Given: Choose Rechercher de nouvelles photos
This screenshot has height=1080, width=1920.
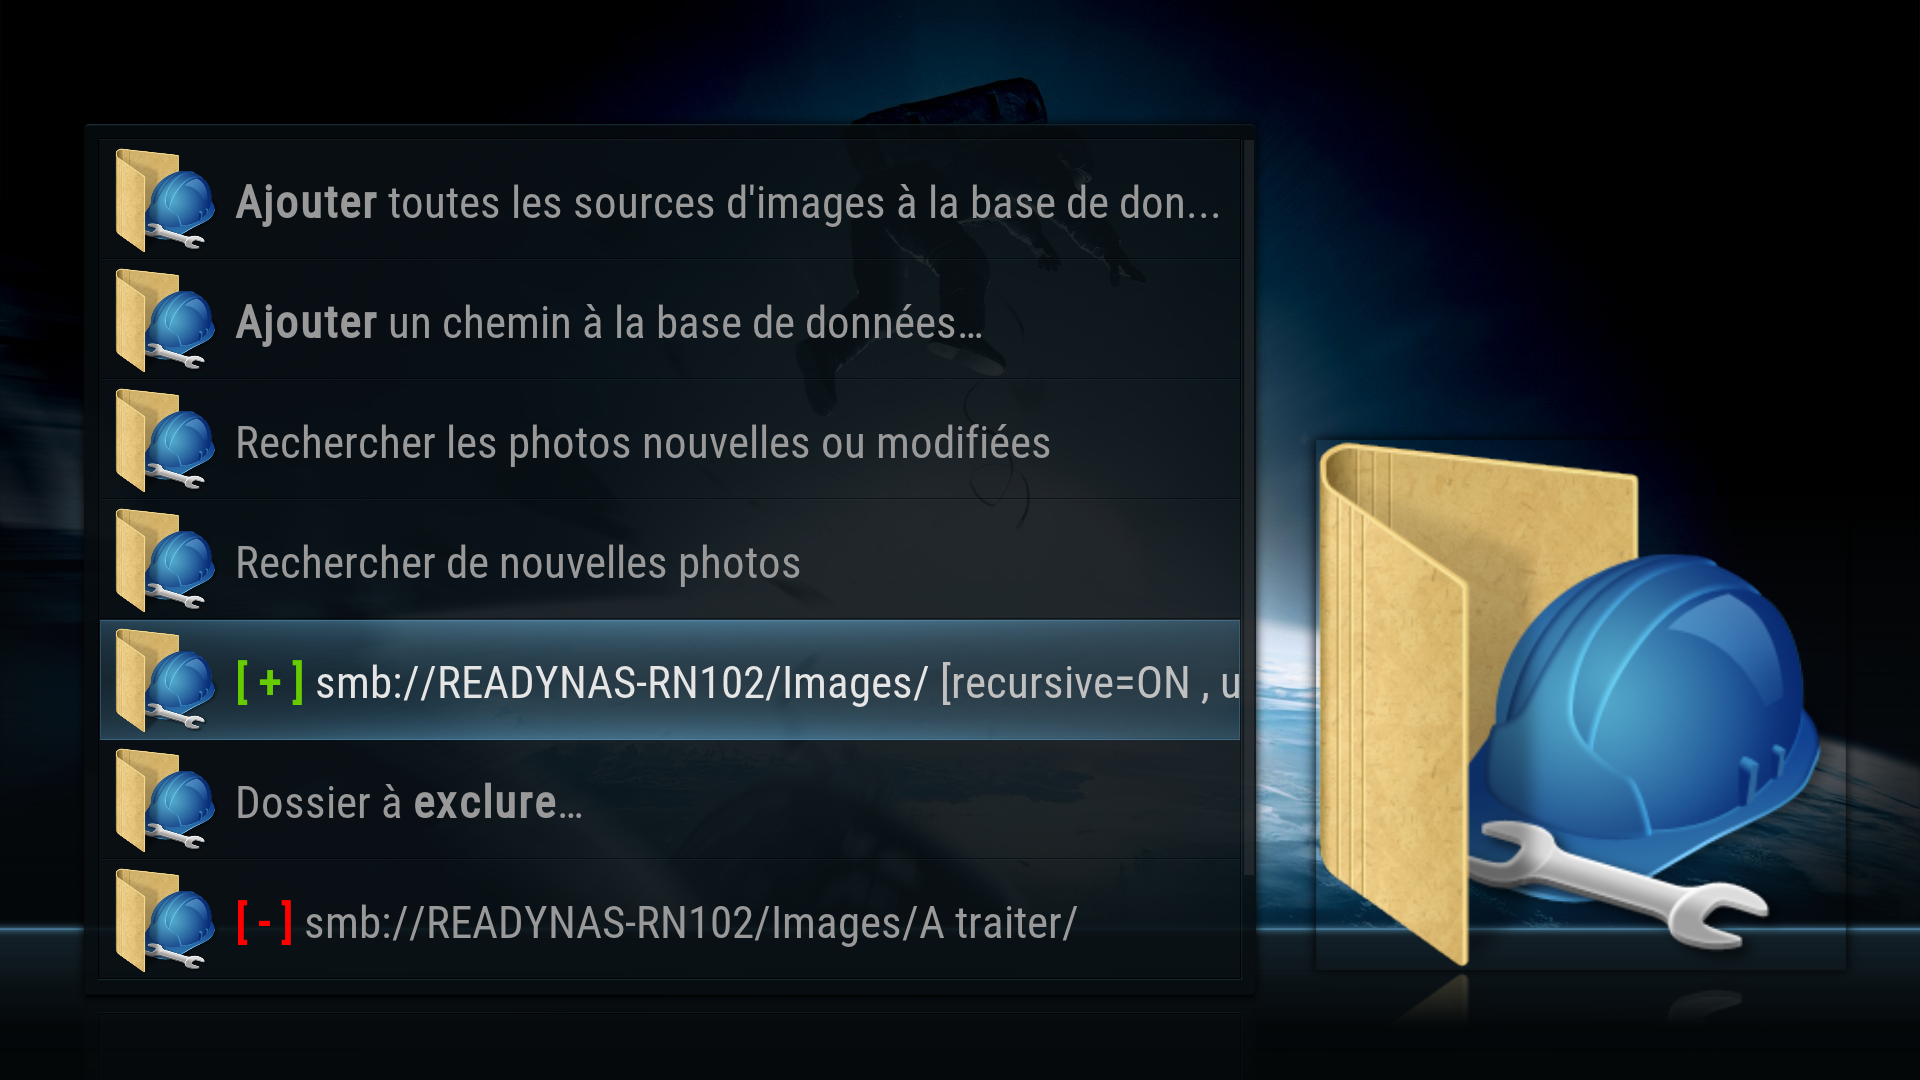Looking at the screenshot, I should coord(670,560).
